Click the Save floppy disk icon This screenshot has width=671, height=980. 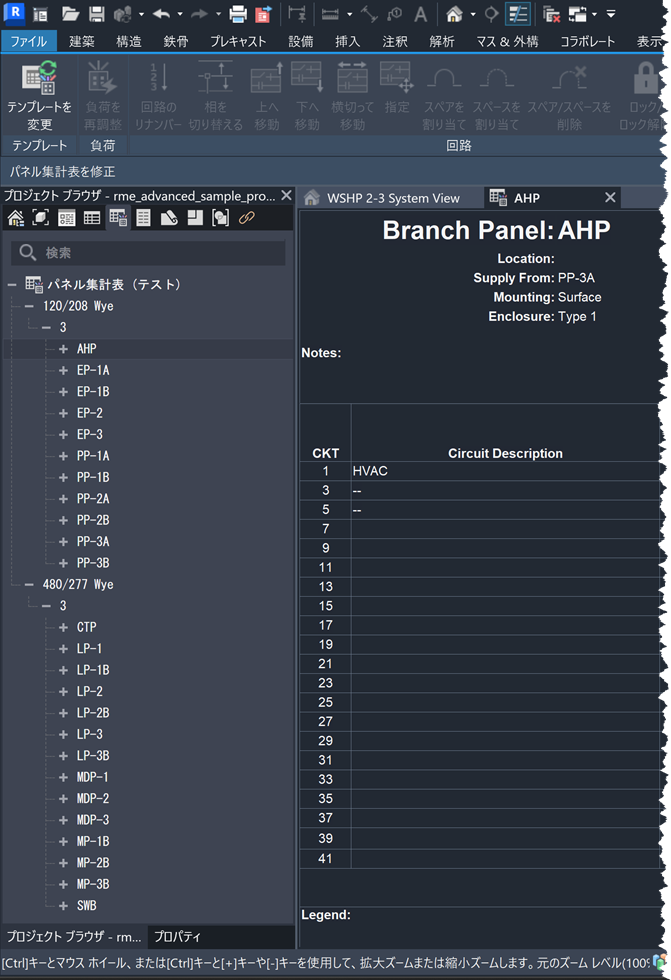[96, 14]
